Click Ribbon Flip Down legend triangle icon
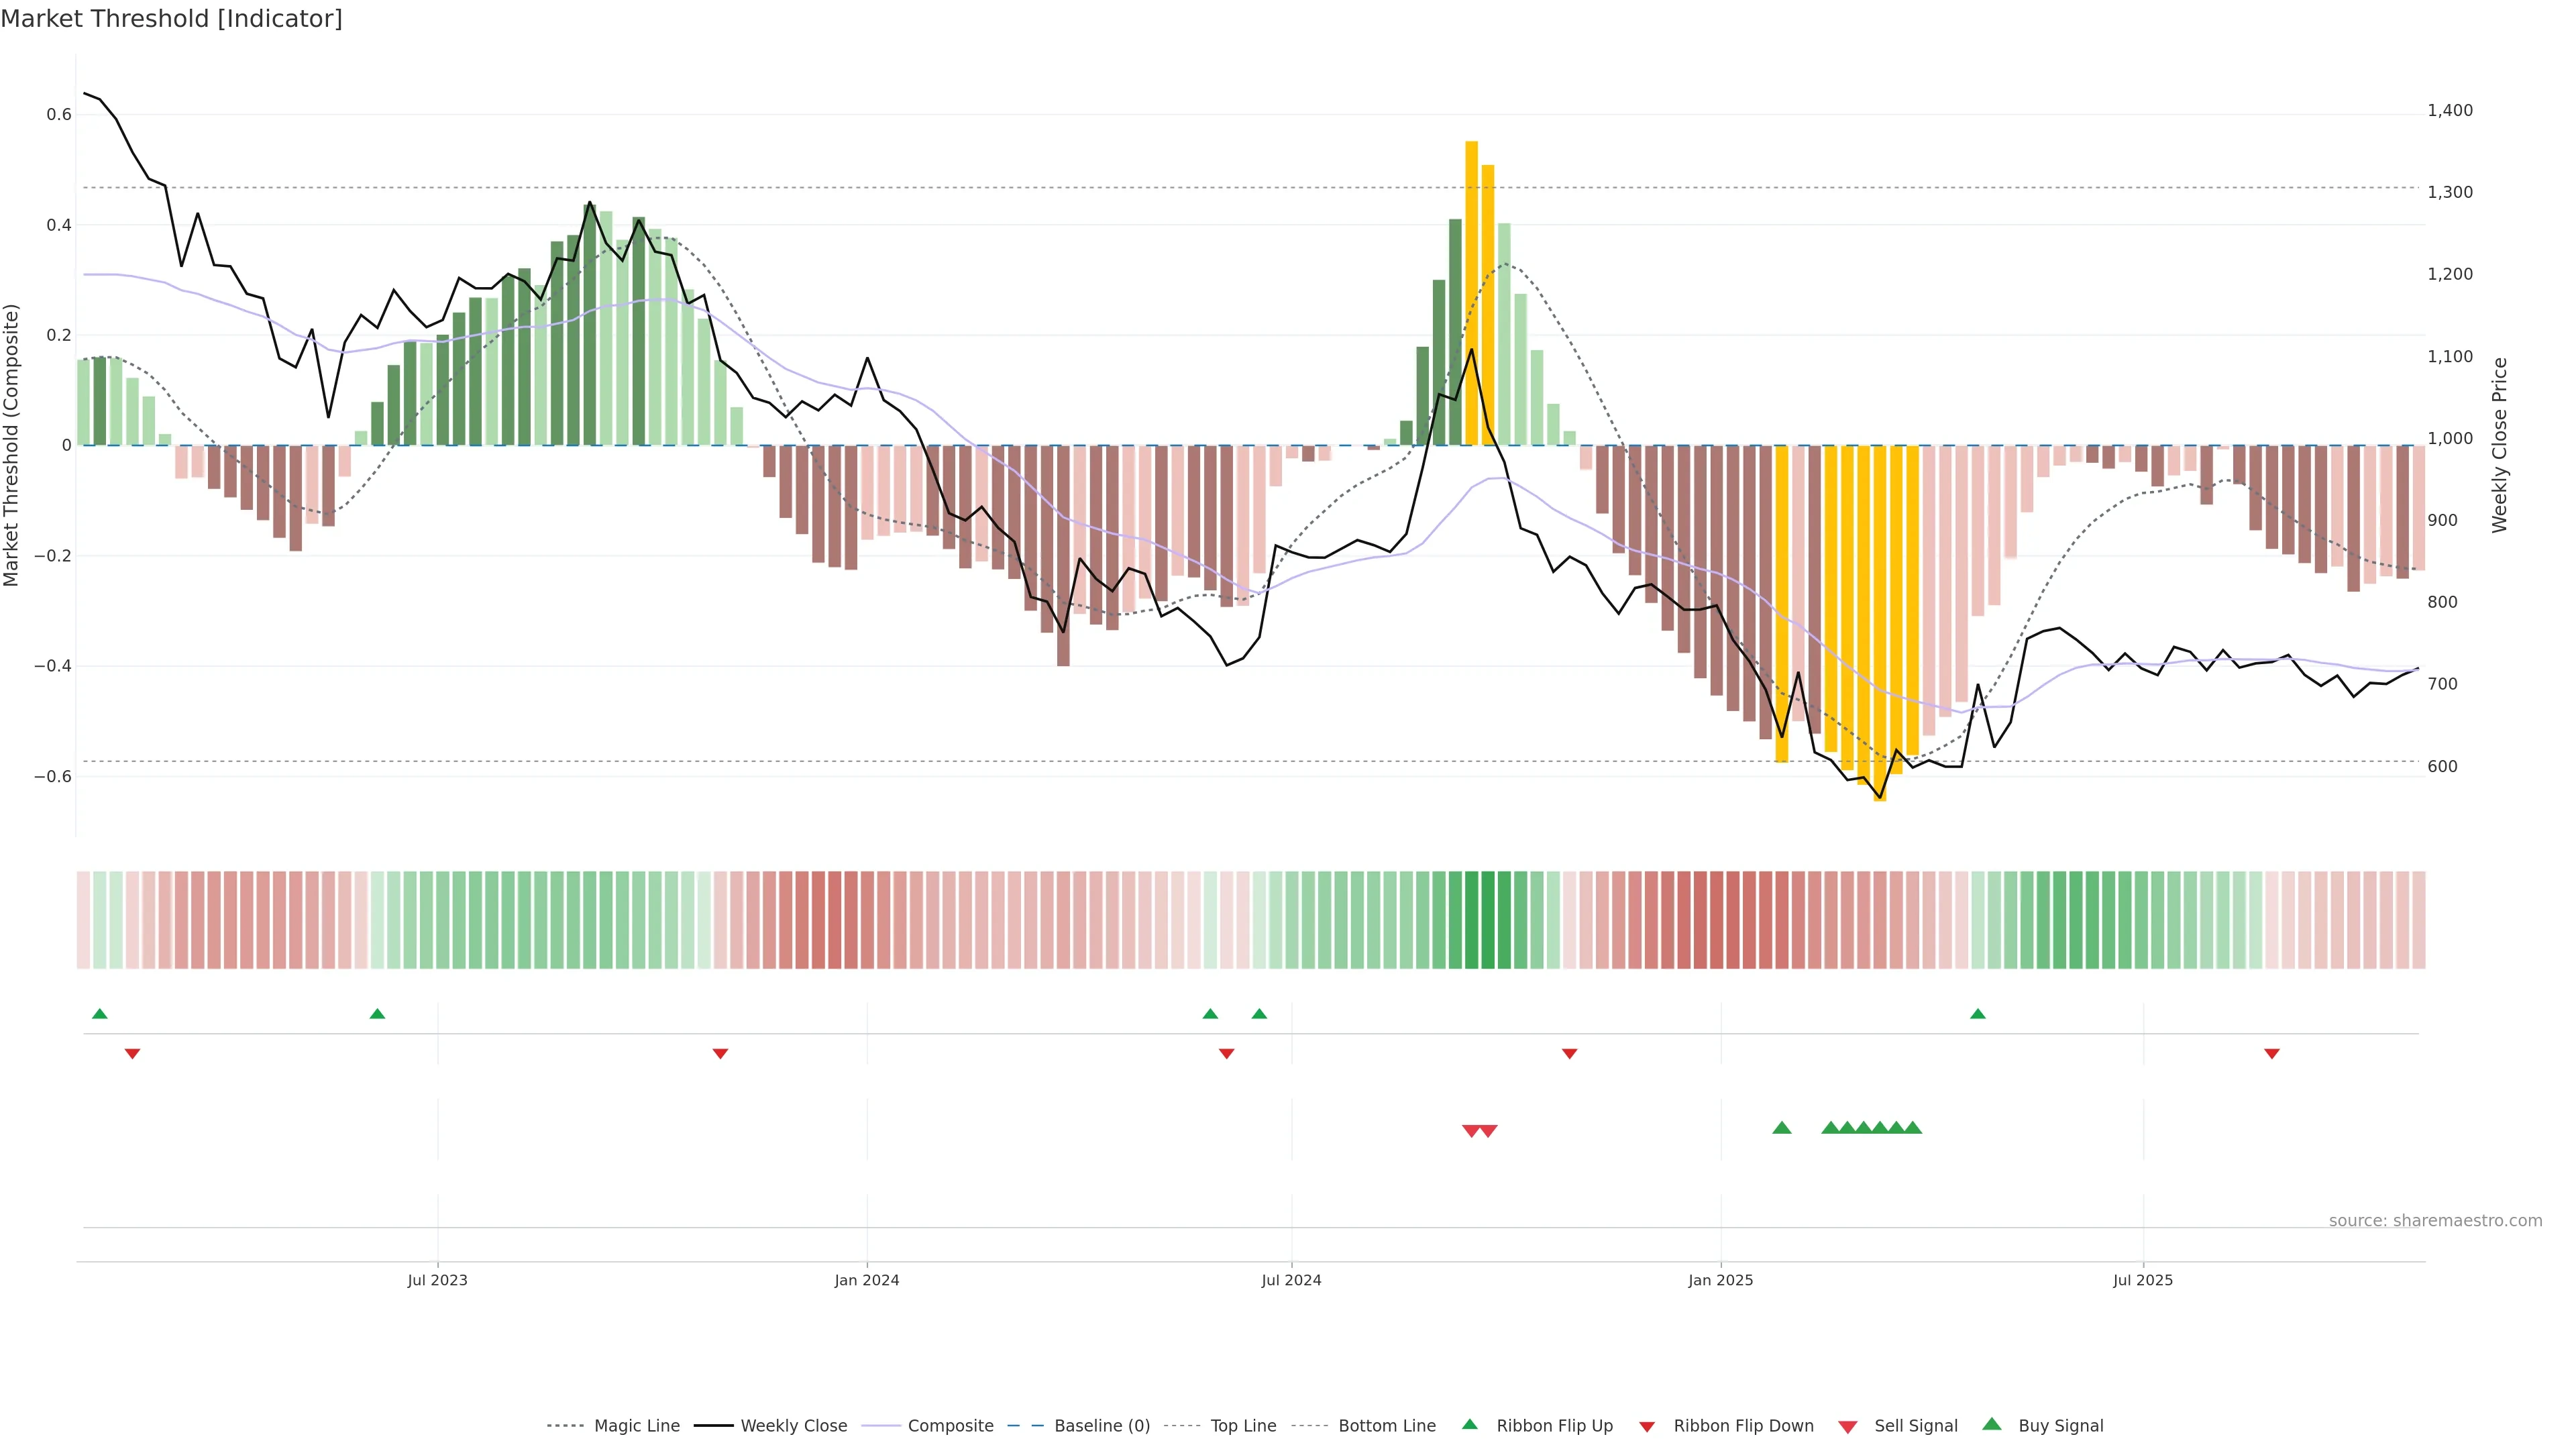 tap(1647, 1427)
